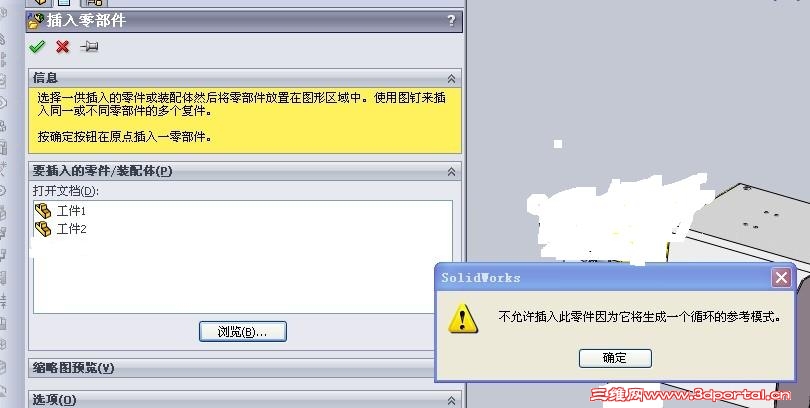Select 工件1 in the open documents list

coord(71,211)
